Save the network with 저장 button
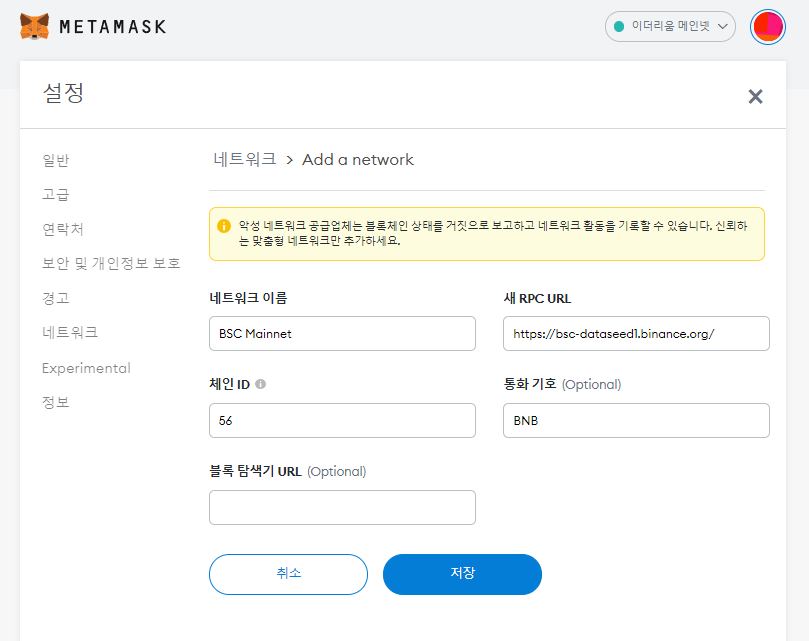 point(462,574)
